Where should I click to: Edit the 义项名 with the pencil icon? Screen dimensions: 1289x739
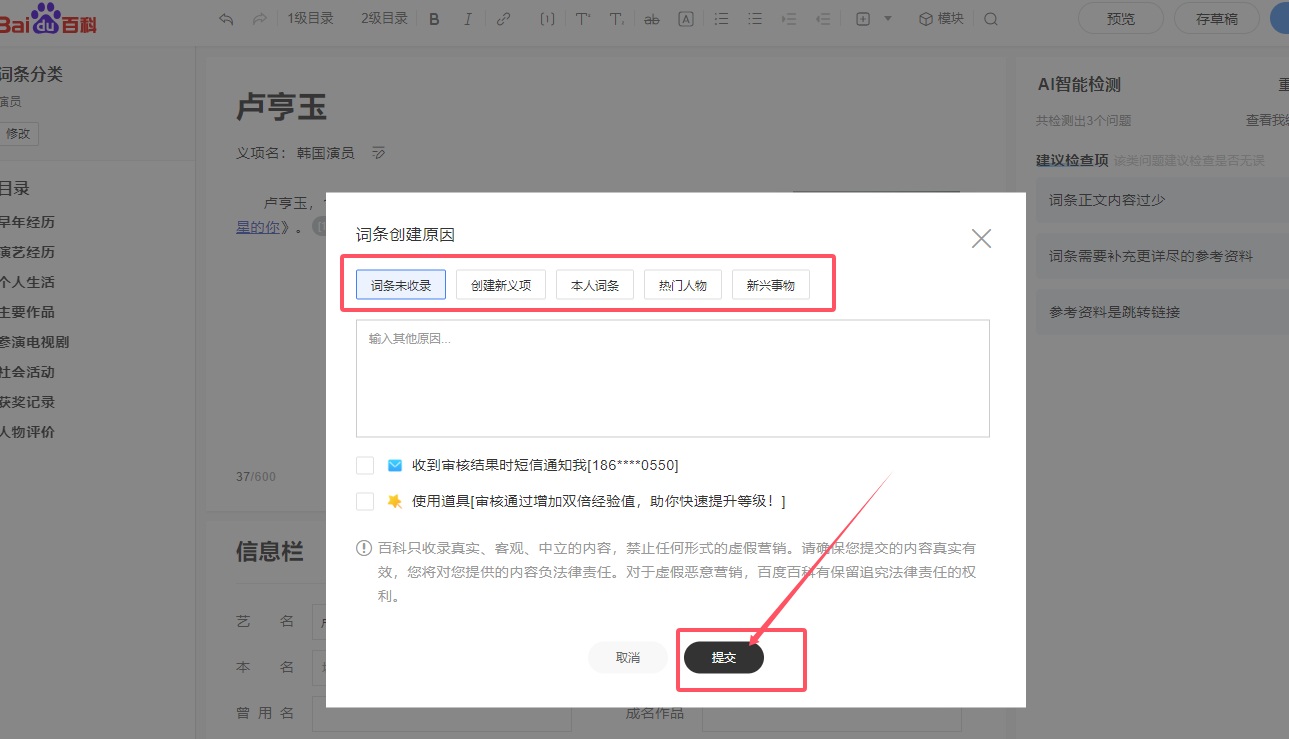(x=378, y=153)
